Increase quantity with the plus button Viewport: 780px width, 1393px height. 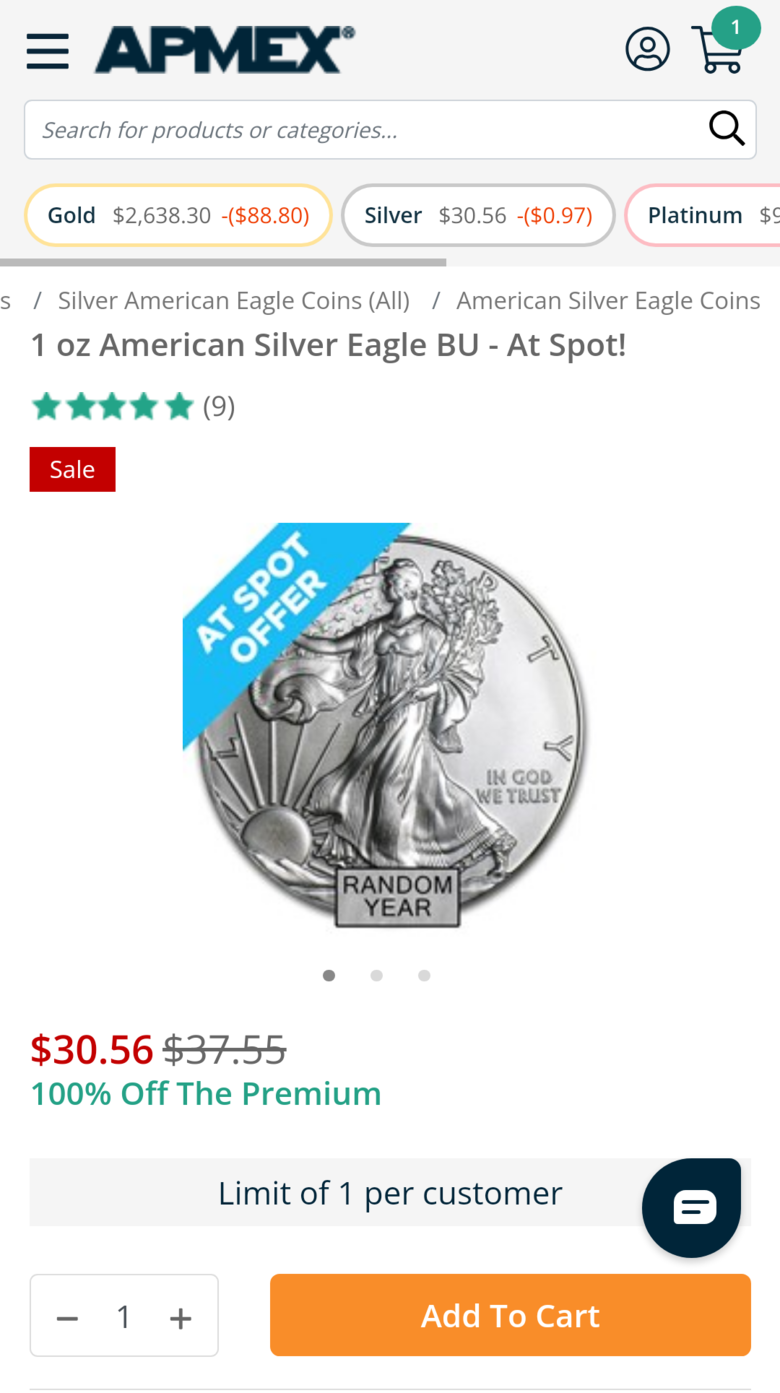click(x=180, y=1318)
